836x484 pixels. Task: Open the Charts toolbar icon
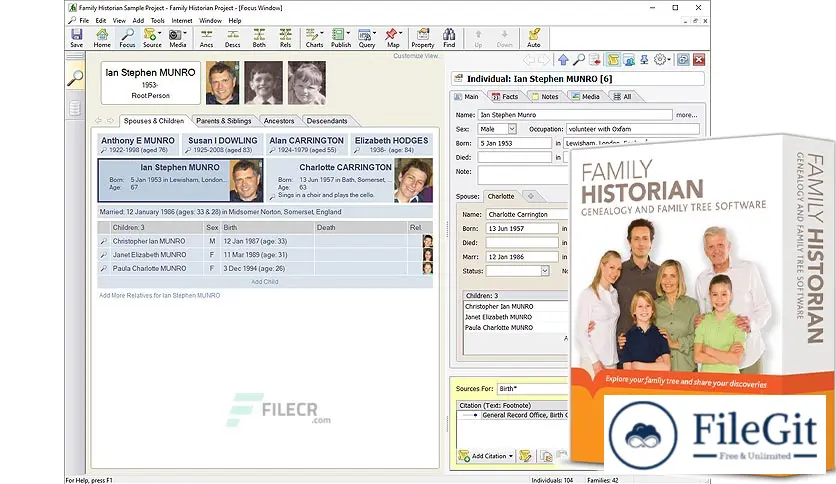314,38
